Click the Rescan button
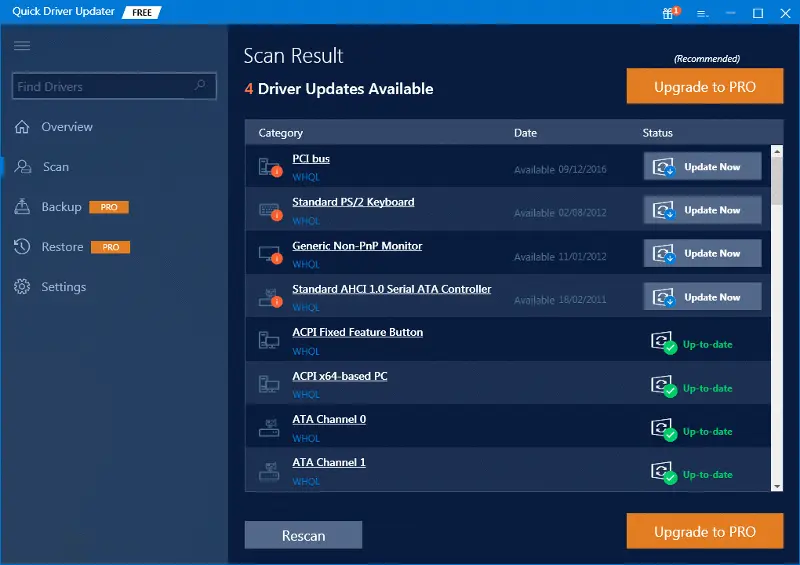 (x=303, y=535)
